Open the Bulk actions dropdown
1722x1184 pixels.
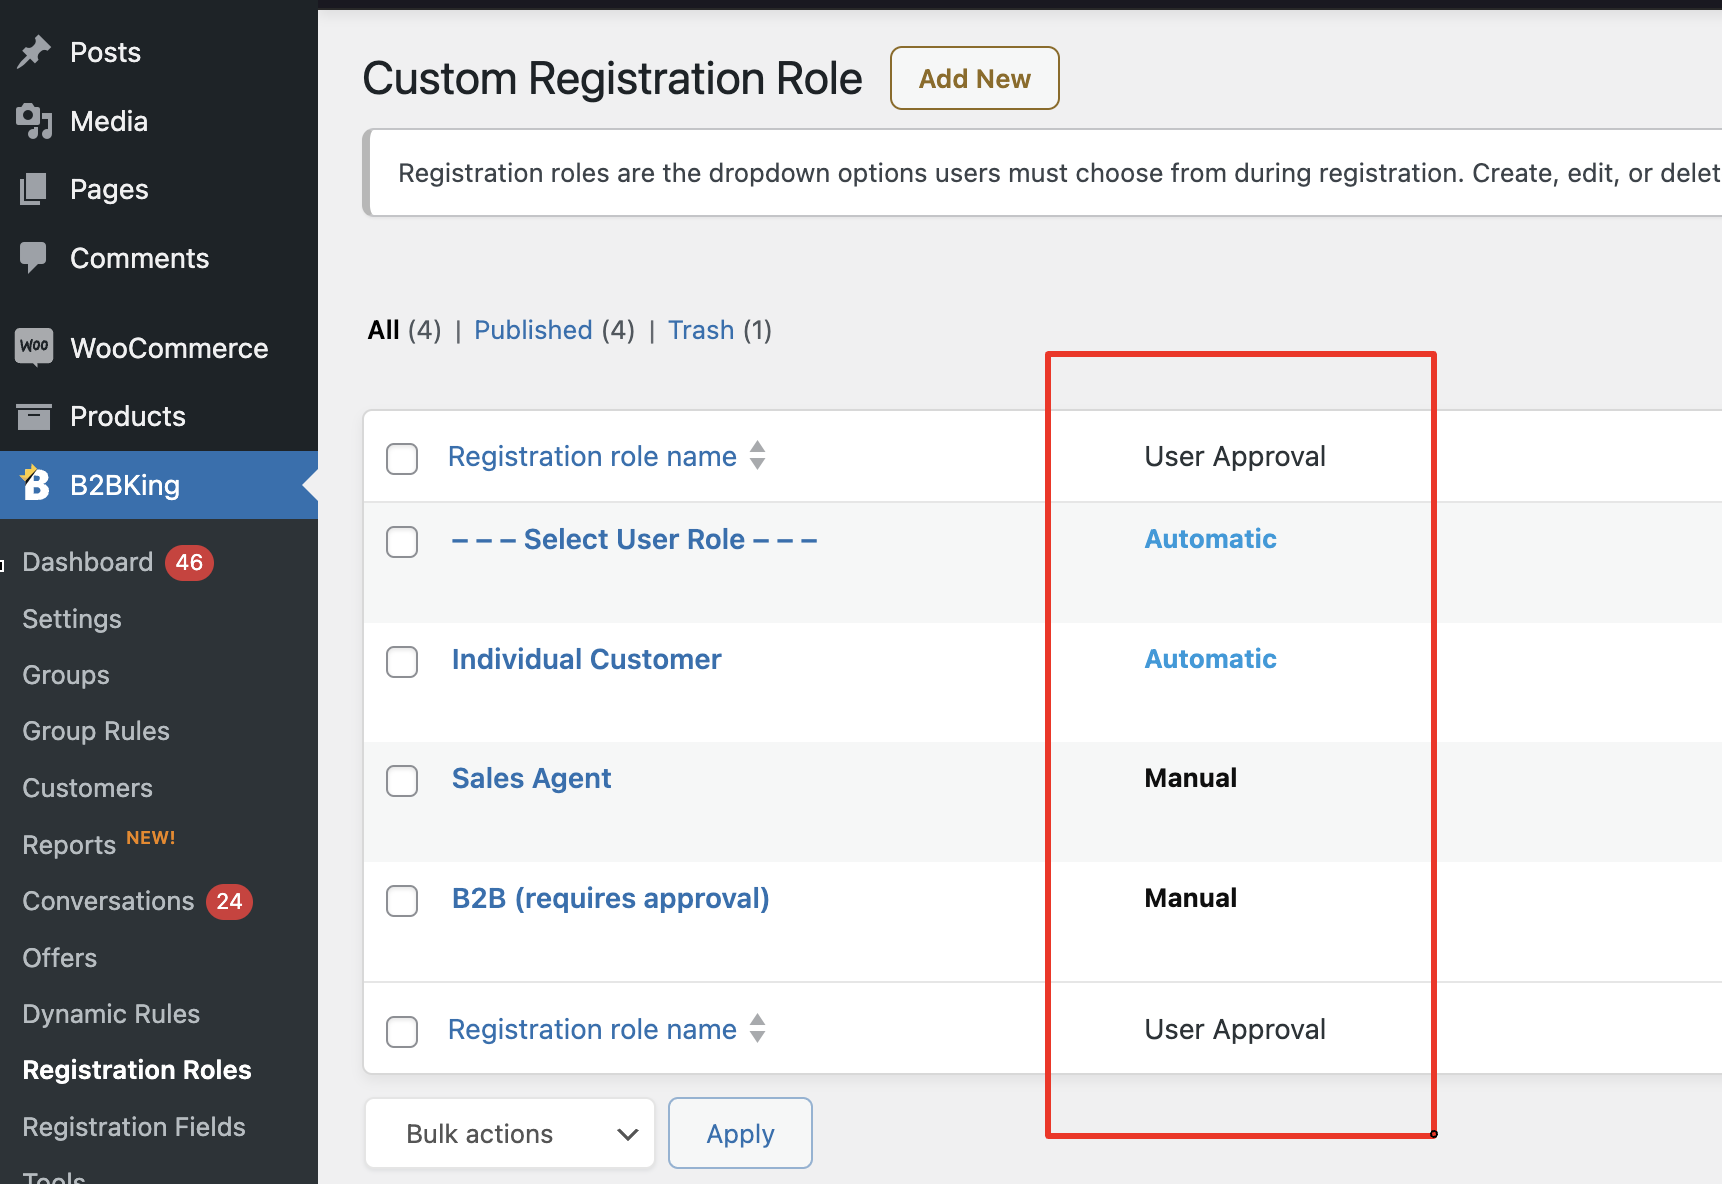[510, 1133]
